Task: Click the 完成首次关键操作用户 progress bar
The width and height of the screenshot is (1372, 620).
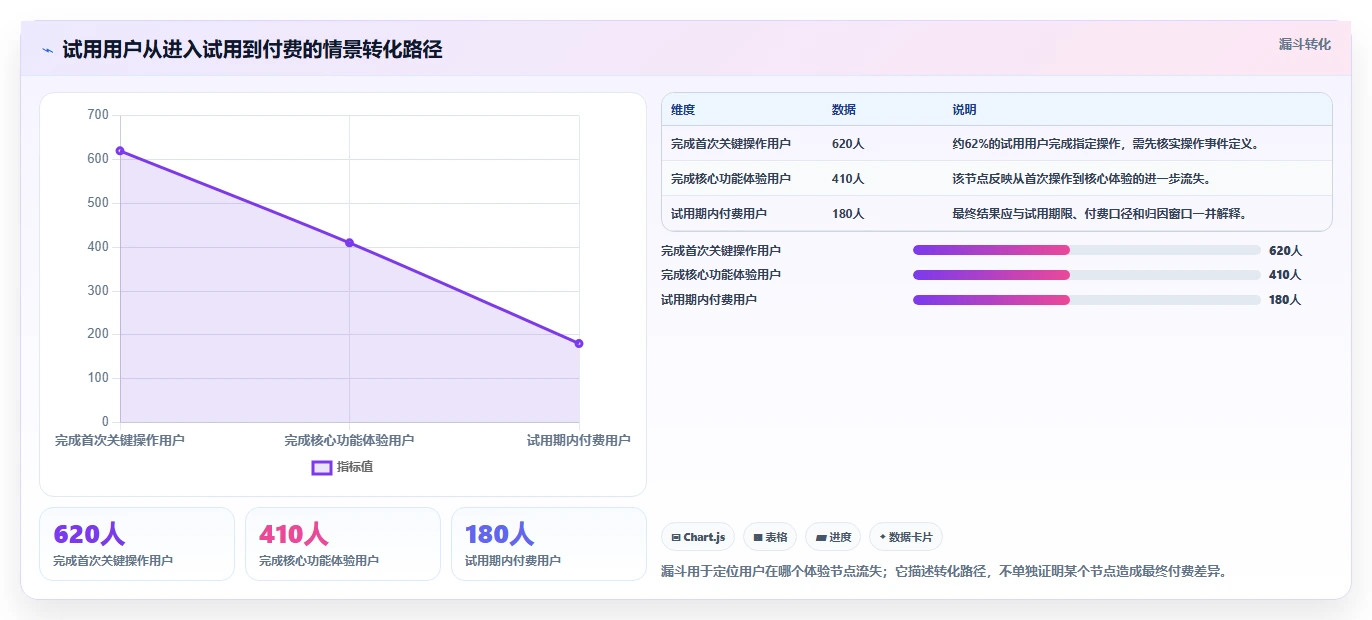Action: (x=1086, y=250)
